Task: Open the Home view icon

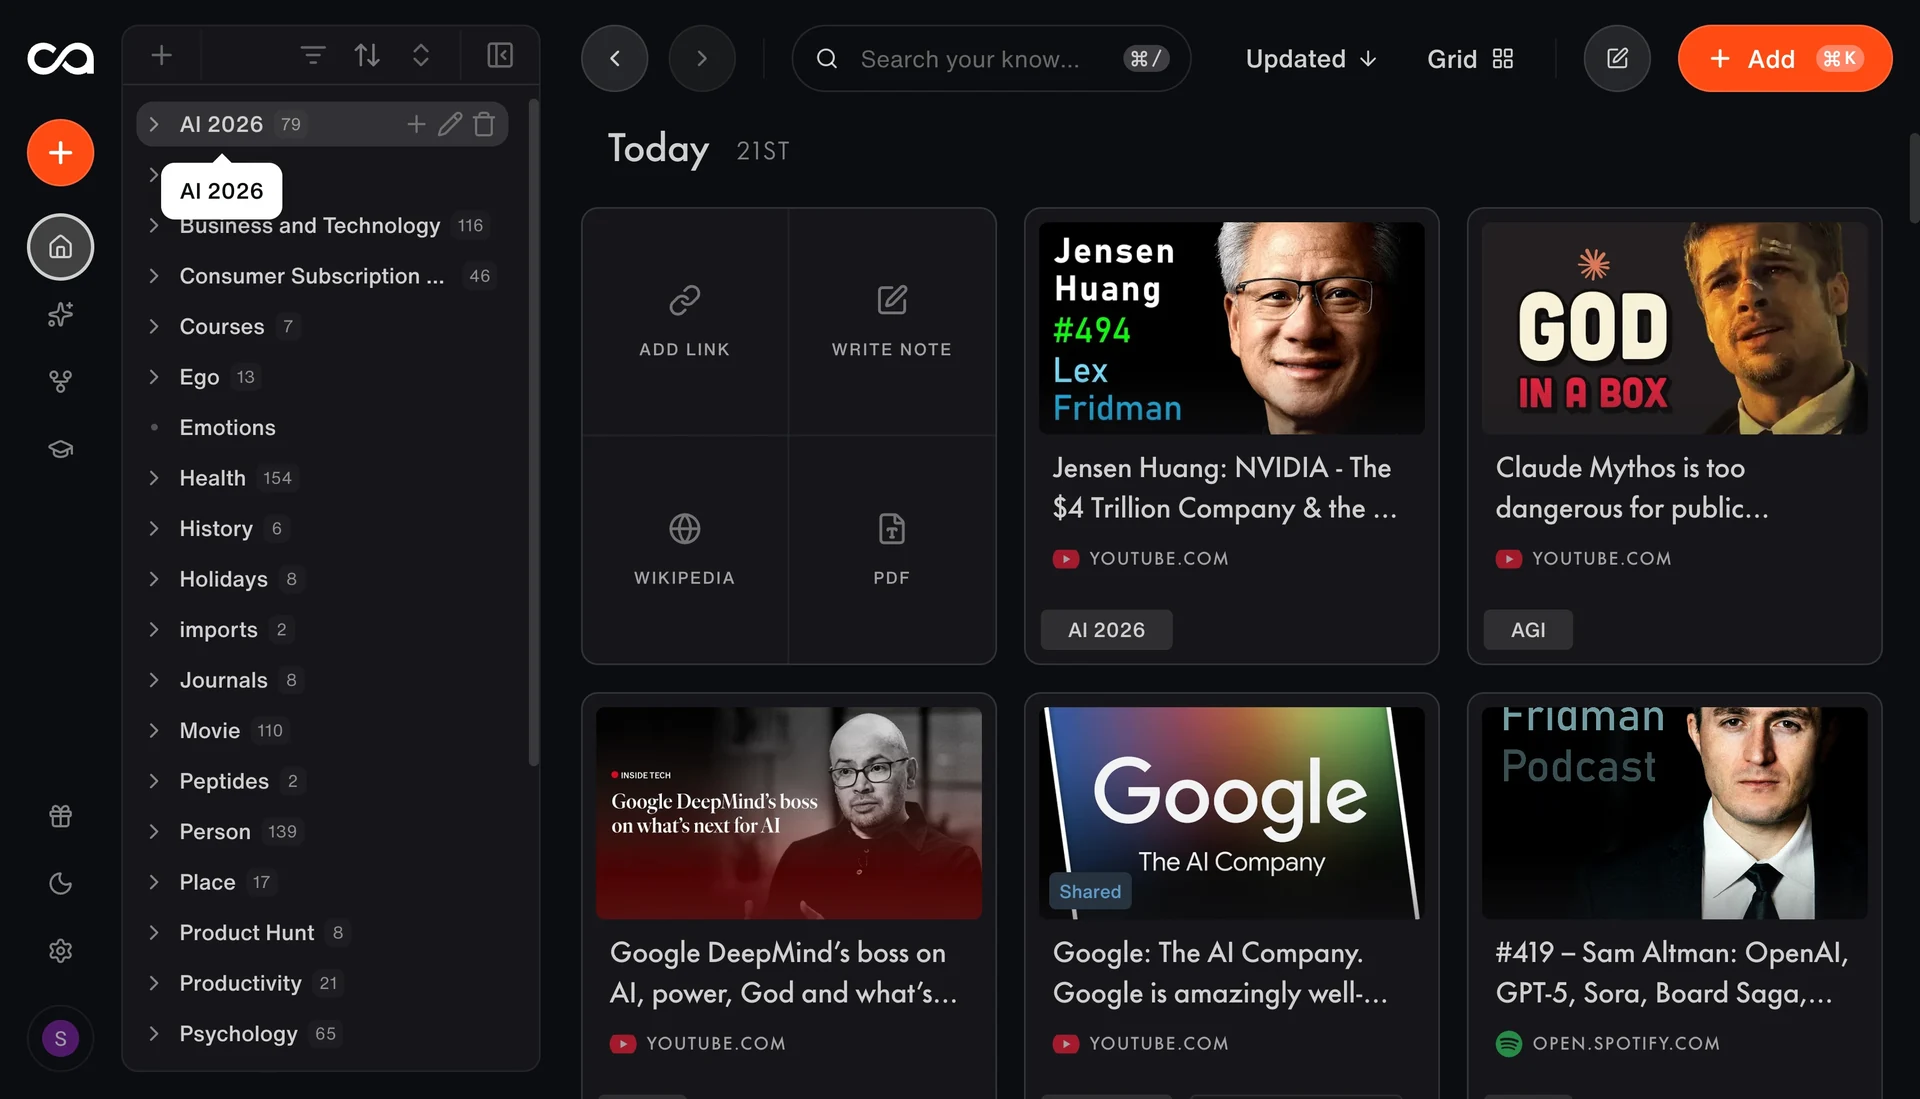Action: pyautogui.click(x=61, y=247)
